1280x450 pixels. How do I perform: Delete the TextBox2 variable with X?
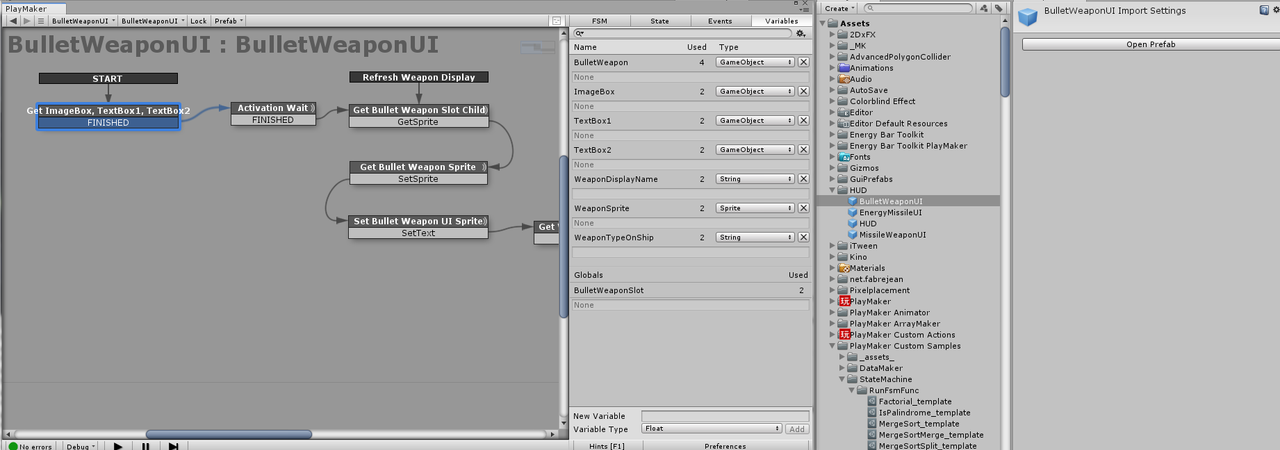click(803, 150)
